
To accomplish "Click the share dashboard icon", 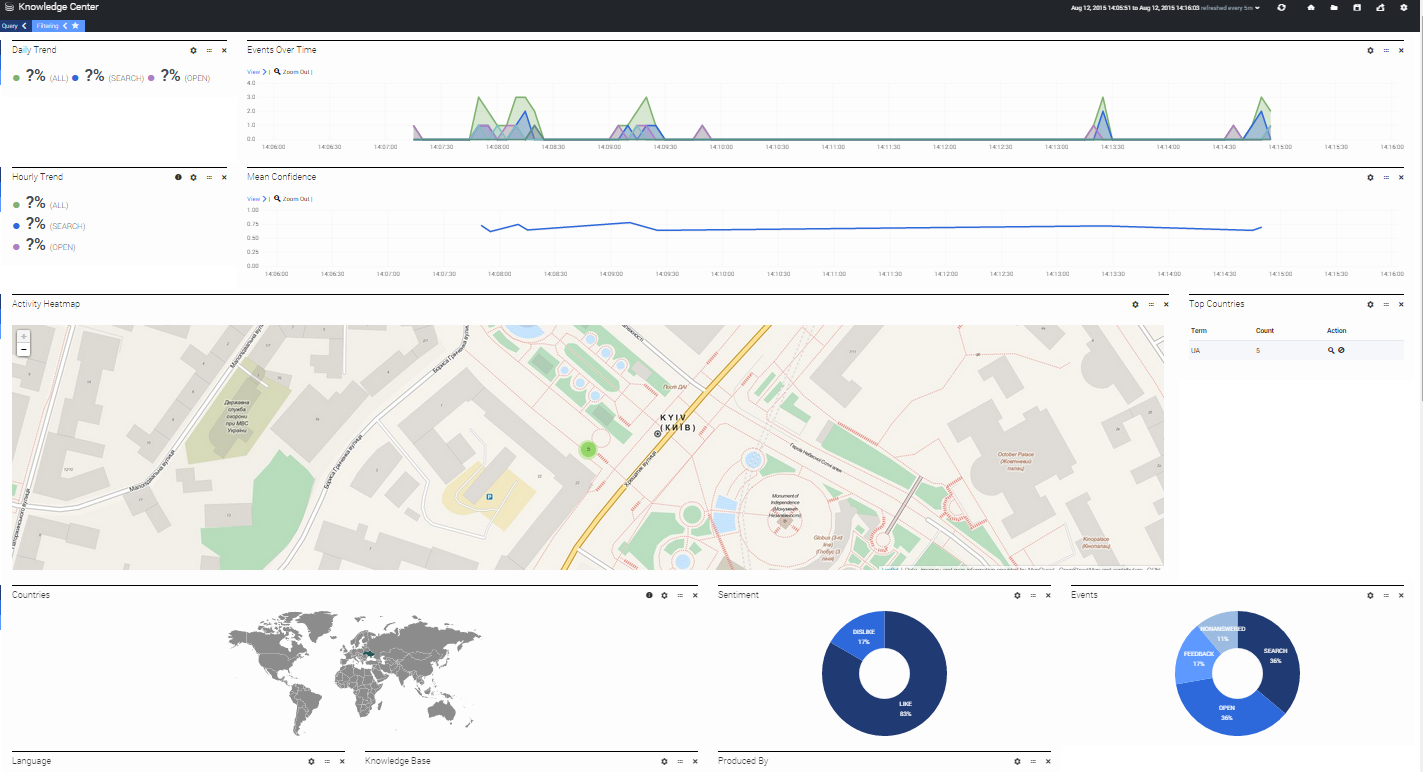I will tap(1380, 7).
